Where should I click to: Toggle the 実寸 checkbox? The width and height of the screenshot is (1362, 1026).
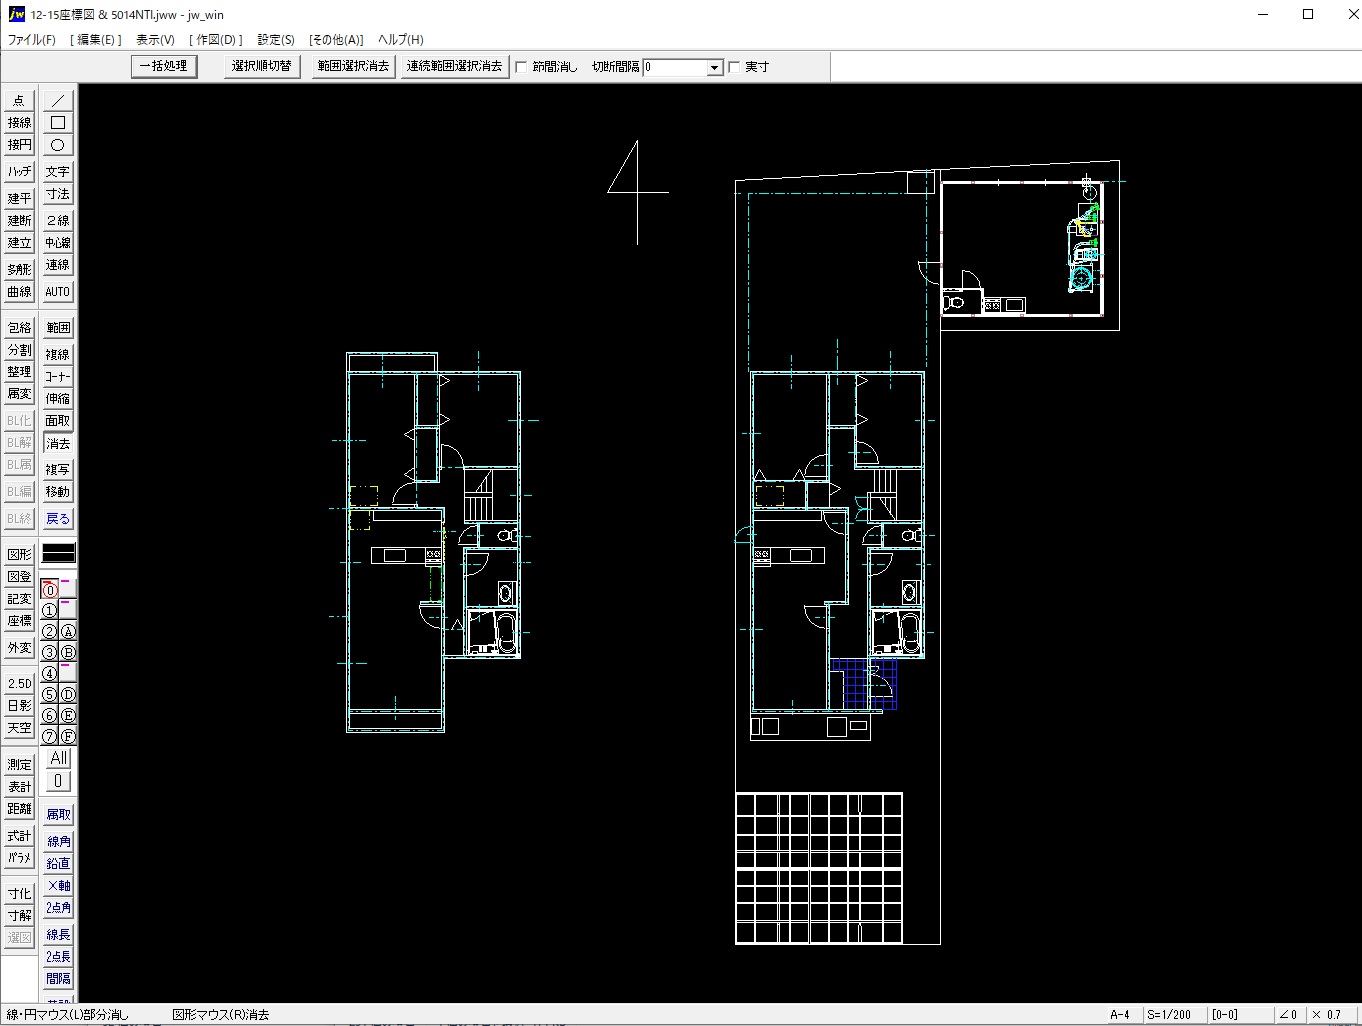coord(735,67)
